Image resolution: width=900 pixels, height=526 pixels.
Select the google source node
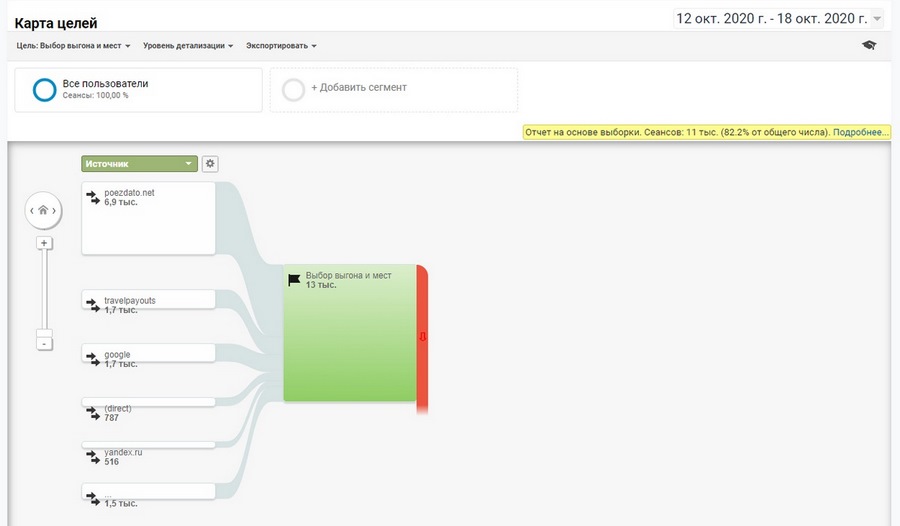[148, 353]
